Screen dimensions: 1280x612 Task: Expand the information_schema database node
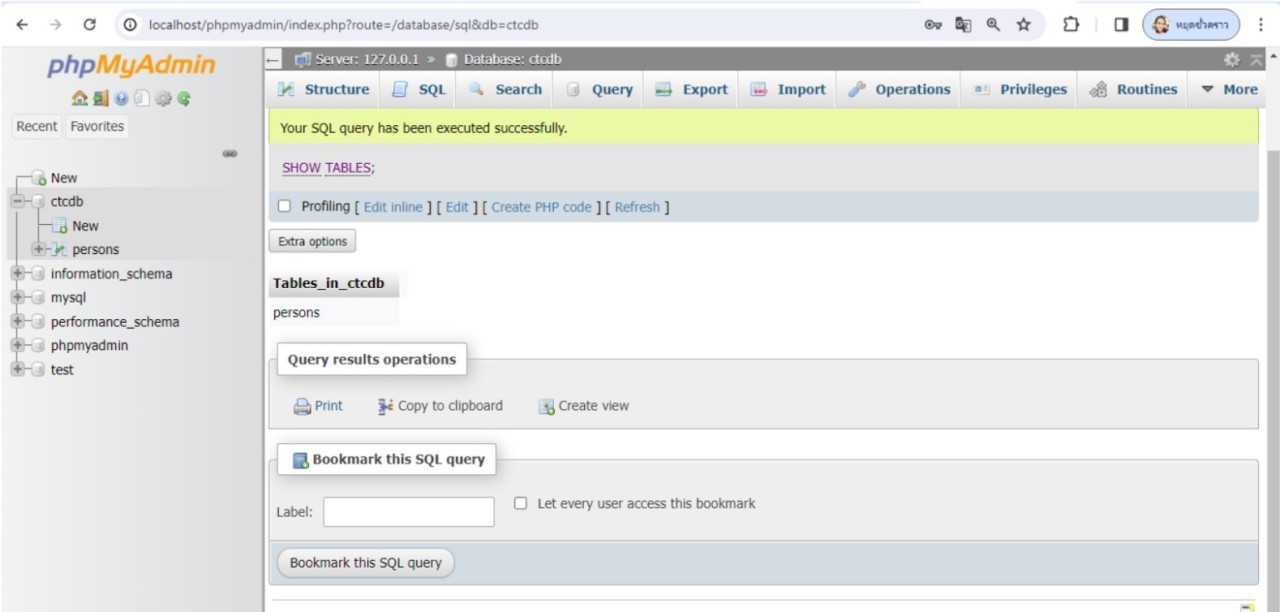coord(17,274)
